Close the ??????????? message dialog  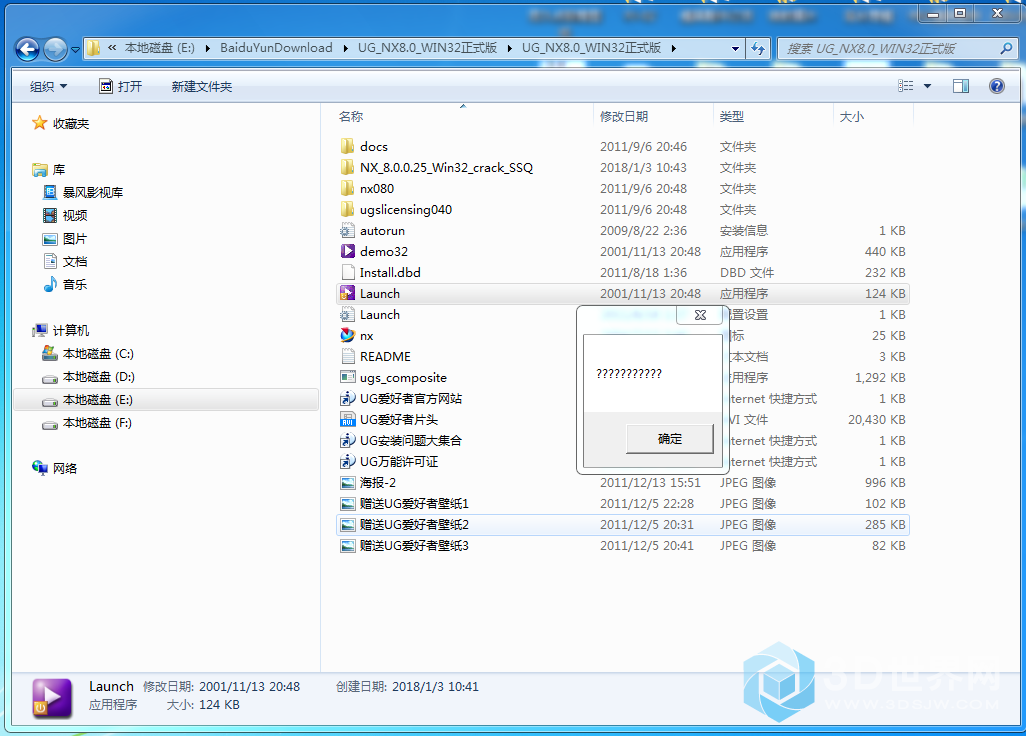[x=700, y=315]
